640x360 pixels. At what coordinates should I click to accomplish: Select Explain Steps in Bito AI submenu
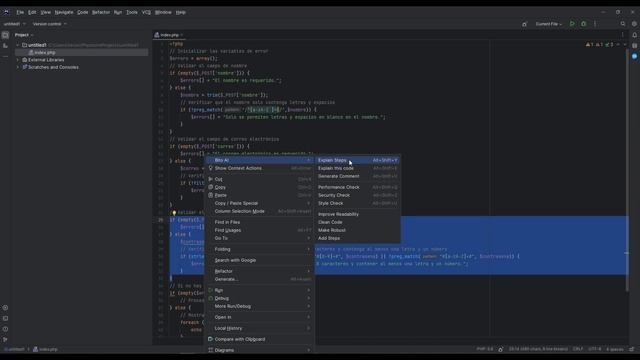[x=358, y=160]
